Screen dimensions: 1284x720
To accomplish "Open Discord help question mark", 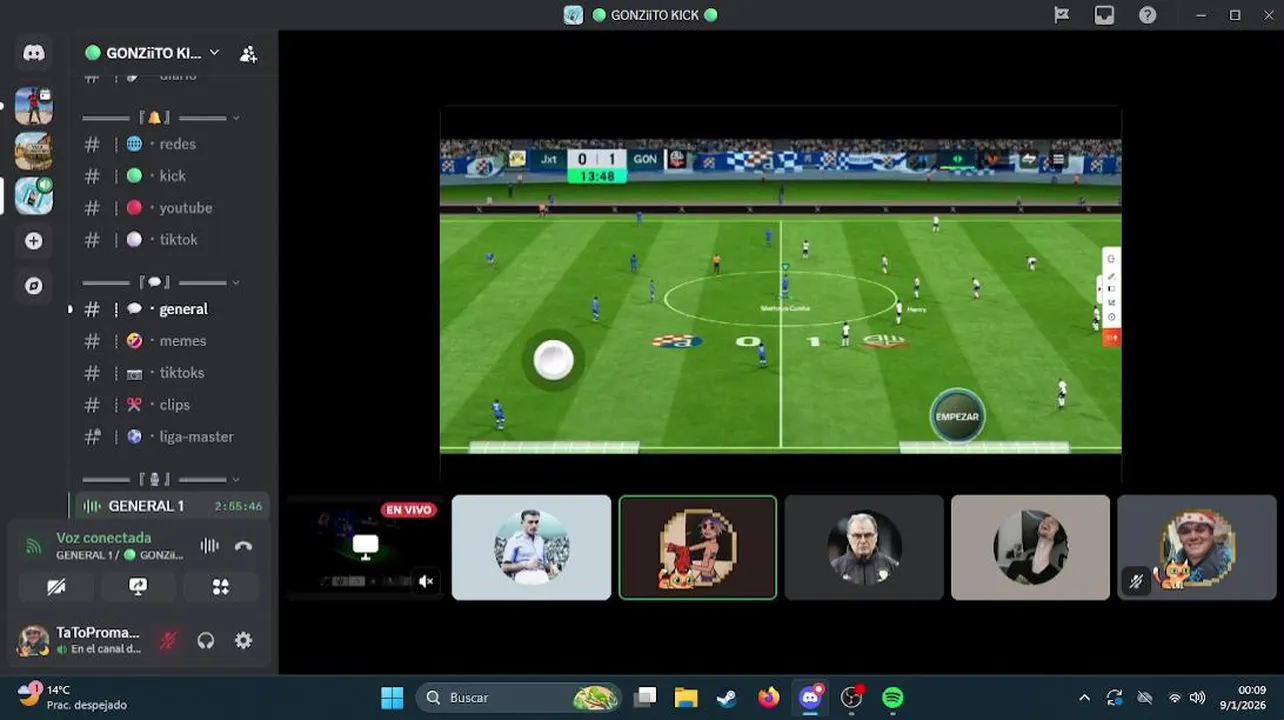I will 1148,15.
